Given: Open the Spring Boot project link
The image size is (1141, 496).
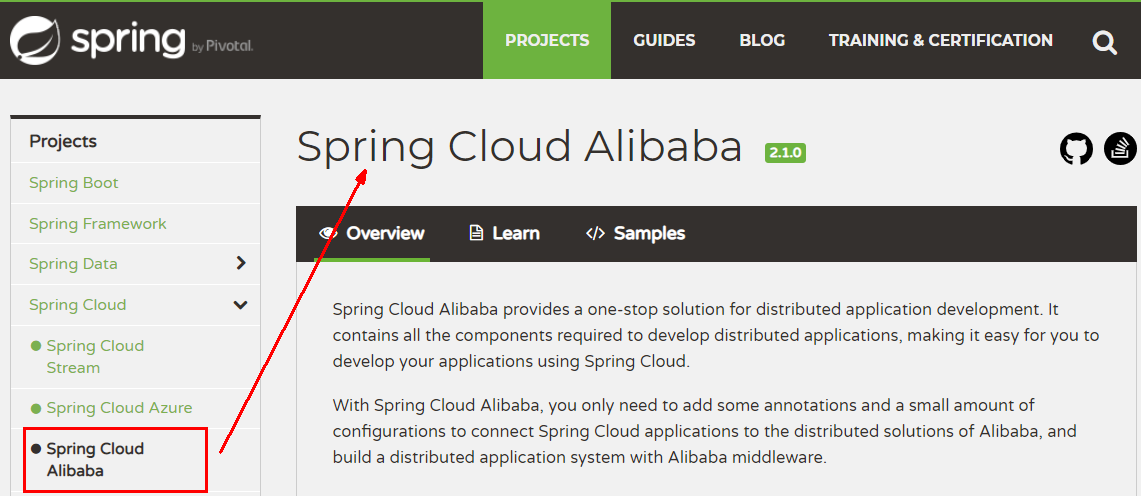Looking at the screenshot, I should (73, 183).
